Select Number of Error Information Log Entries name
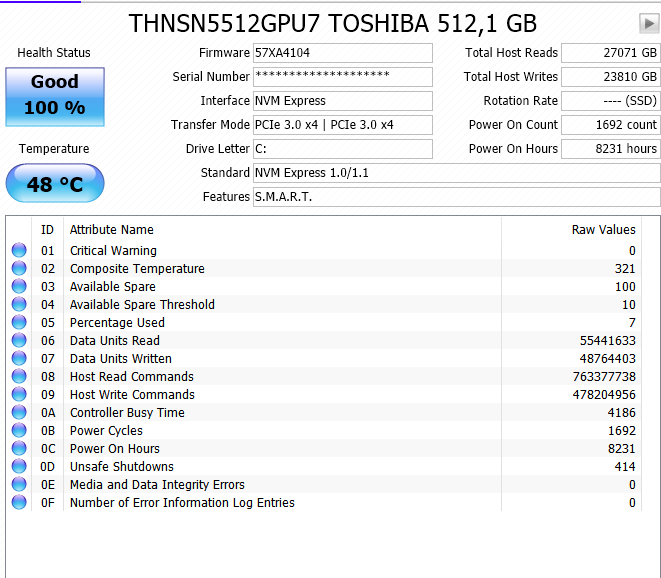 pos(182,503)
